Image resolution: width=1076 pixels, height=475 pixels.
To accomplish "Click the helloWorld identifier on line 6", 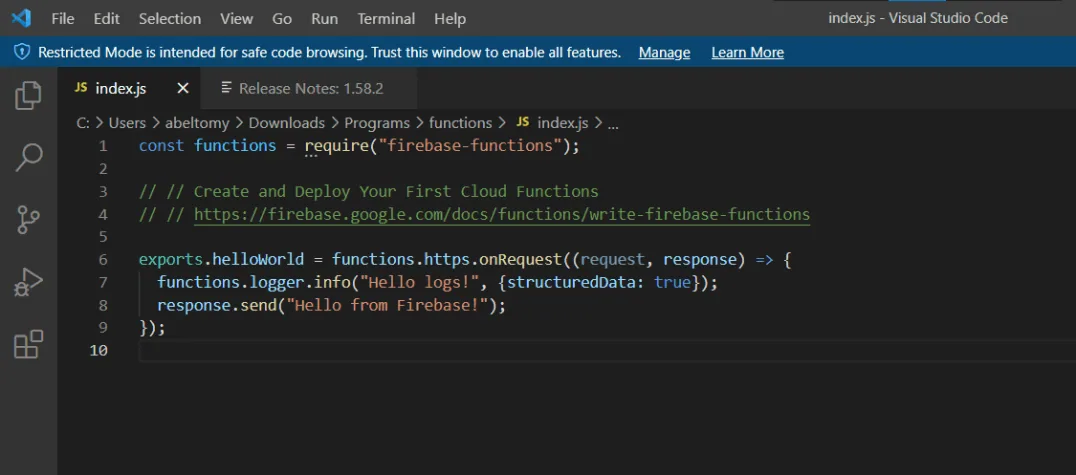I will tap(258, 259).
